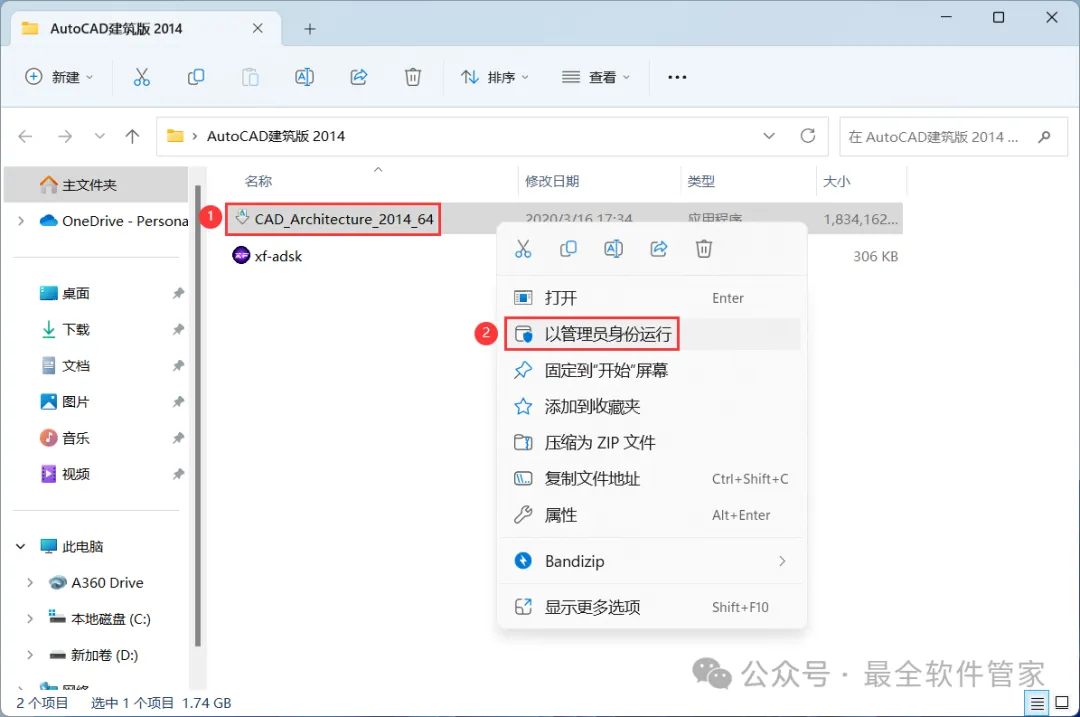Screen dimensions: 1080x717
Task: Choose 以管理员身份运行 in the context menu
Action: click(652, 334)
